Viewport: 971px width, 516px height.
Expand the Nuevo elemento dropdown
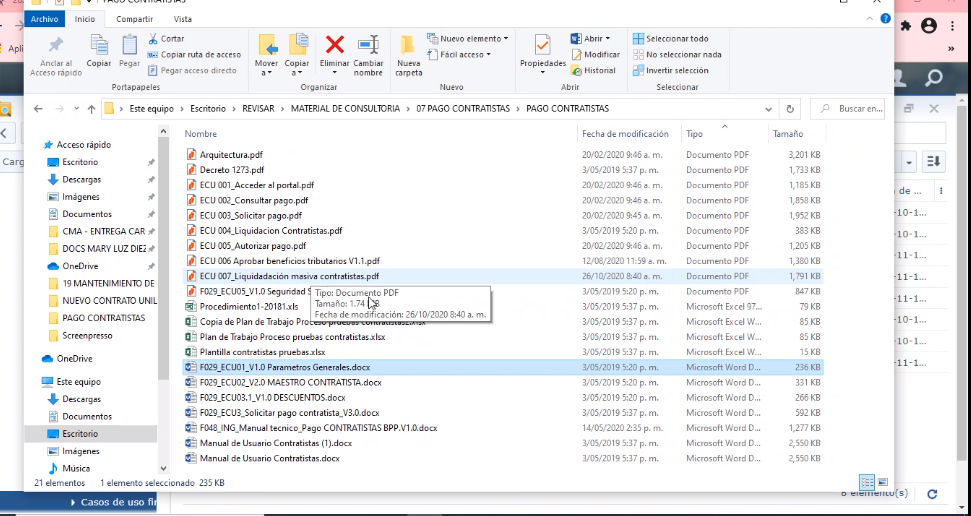467,39
